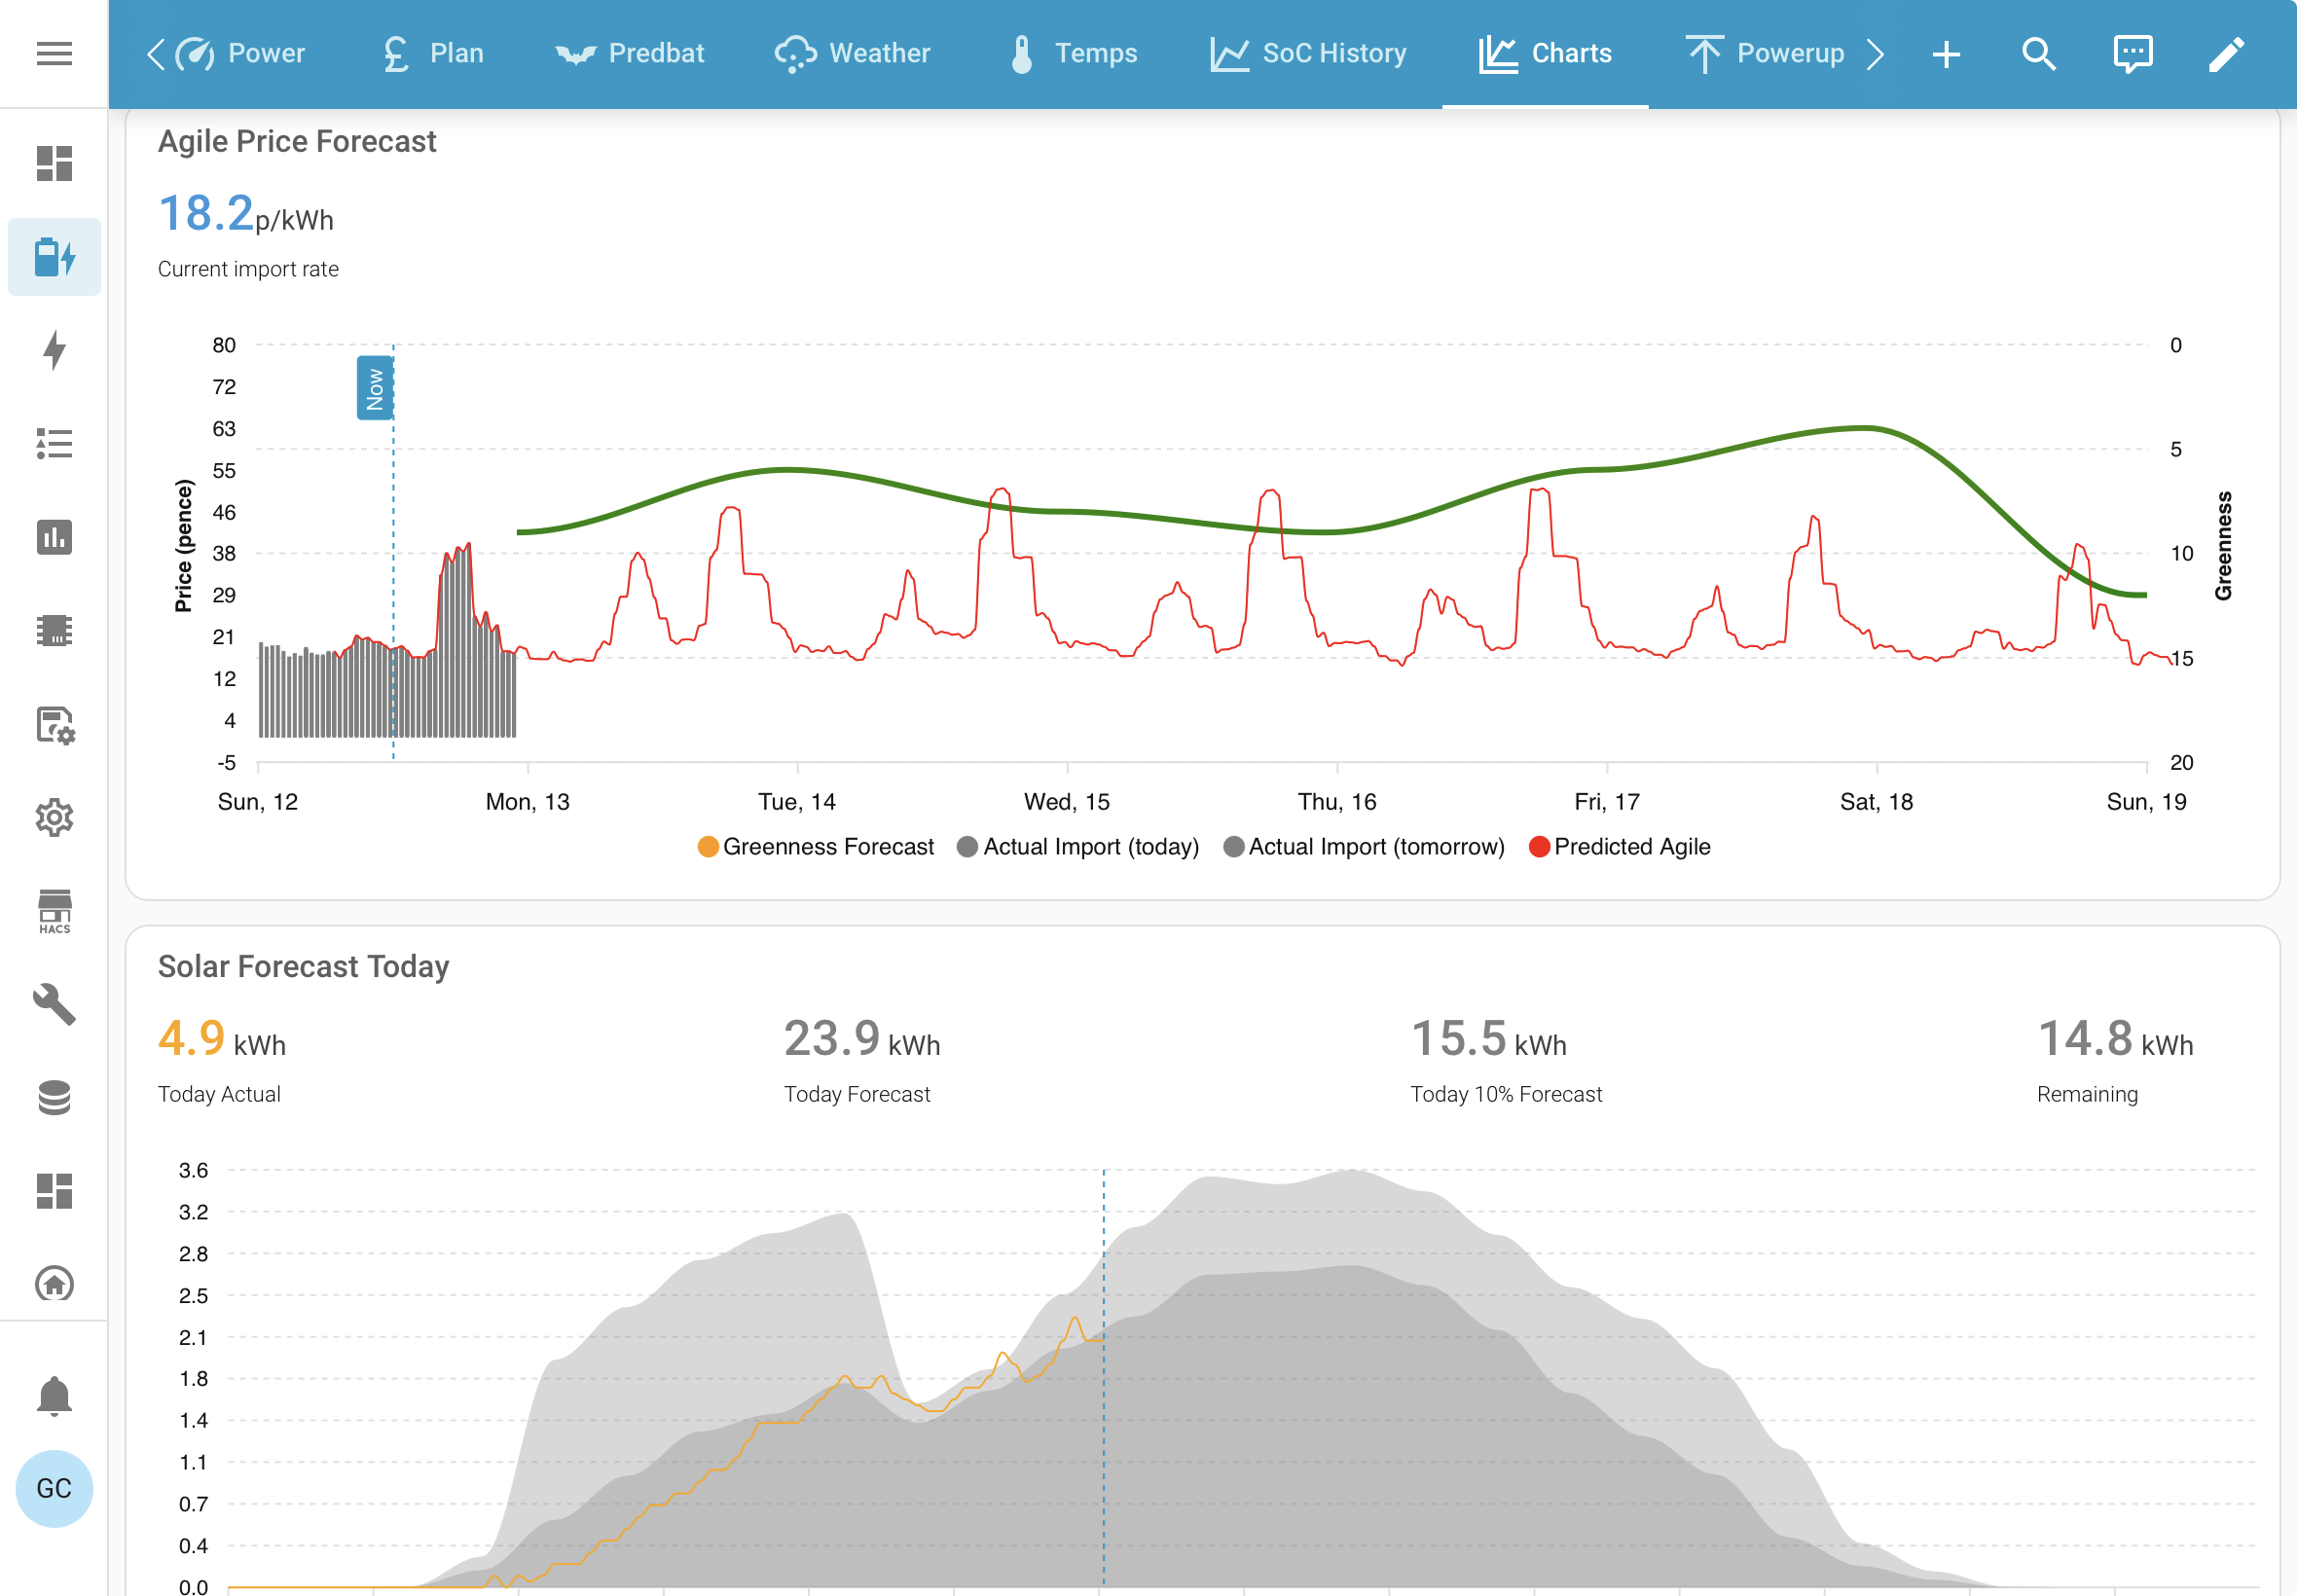Open the Weather tab
Viewport: 2297px width, 1596px height.
[852, 53]
